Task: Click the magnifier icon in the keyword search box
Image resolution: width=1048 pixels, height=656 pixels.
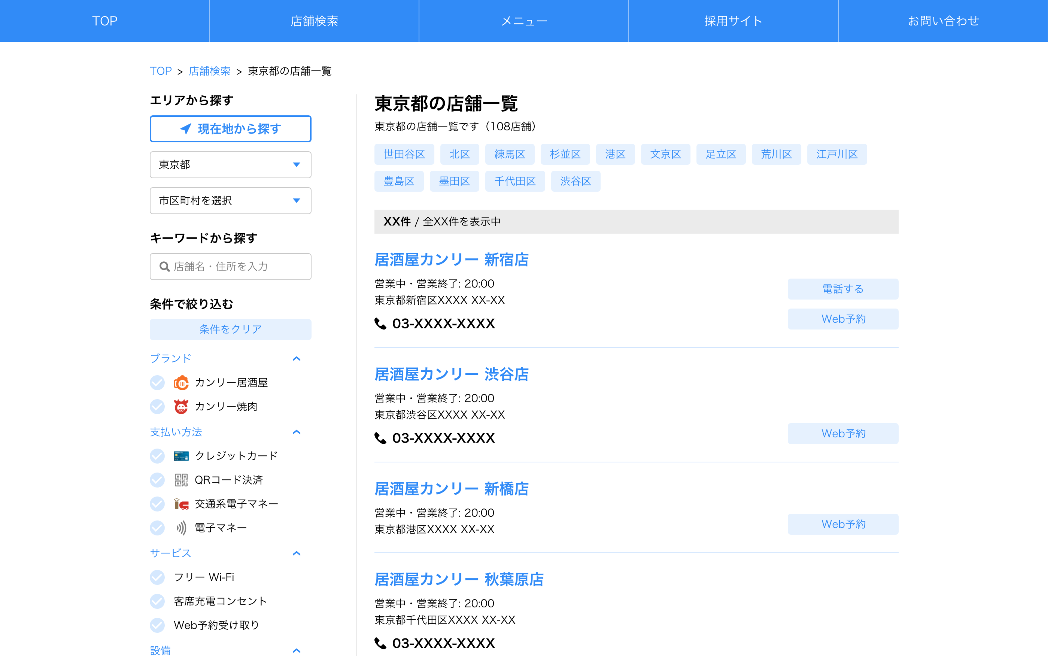Action: (x=164, y=267)
